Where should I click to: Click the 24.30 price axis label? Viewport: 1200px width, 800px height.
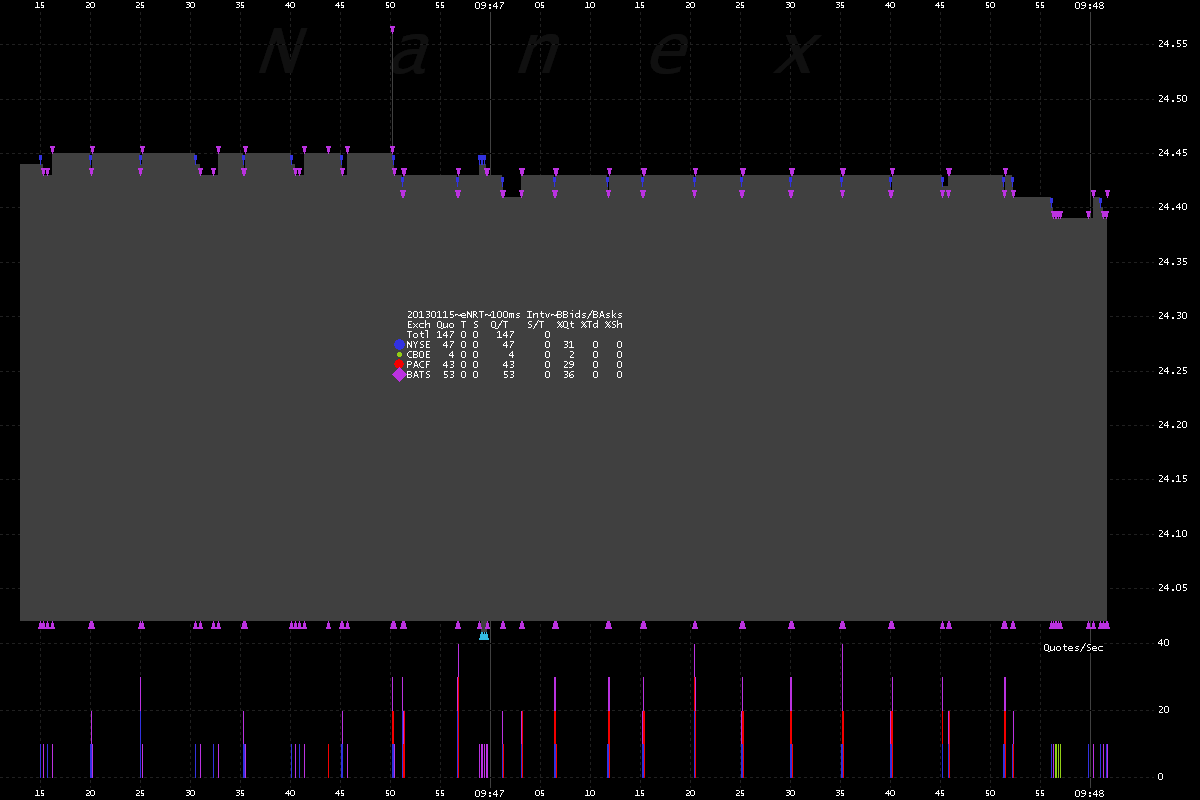click(x=1172, y=316)
